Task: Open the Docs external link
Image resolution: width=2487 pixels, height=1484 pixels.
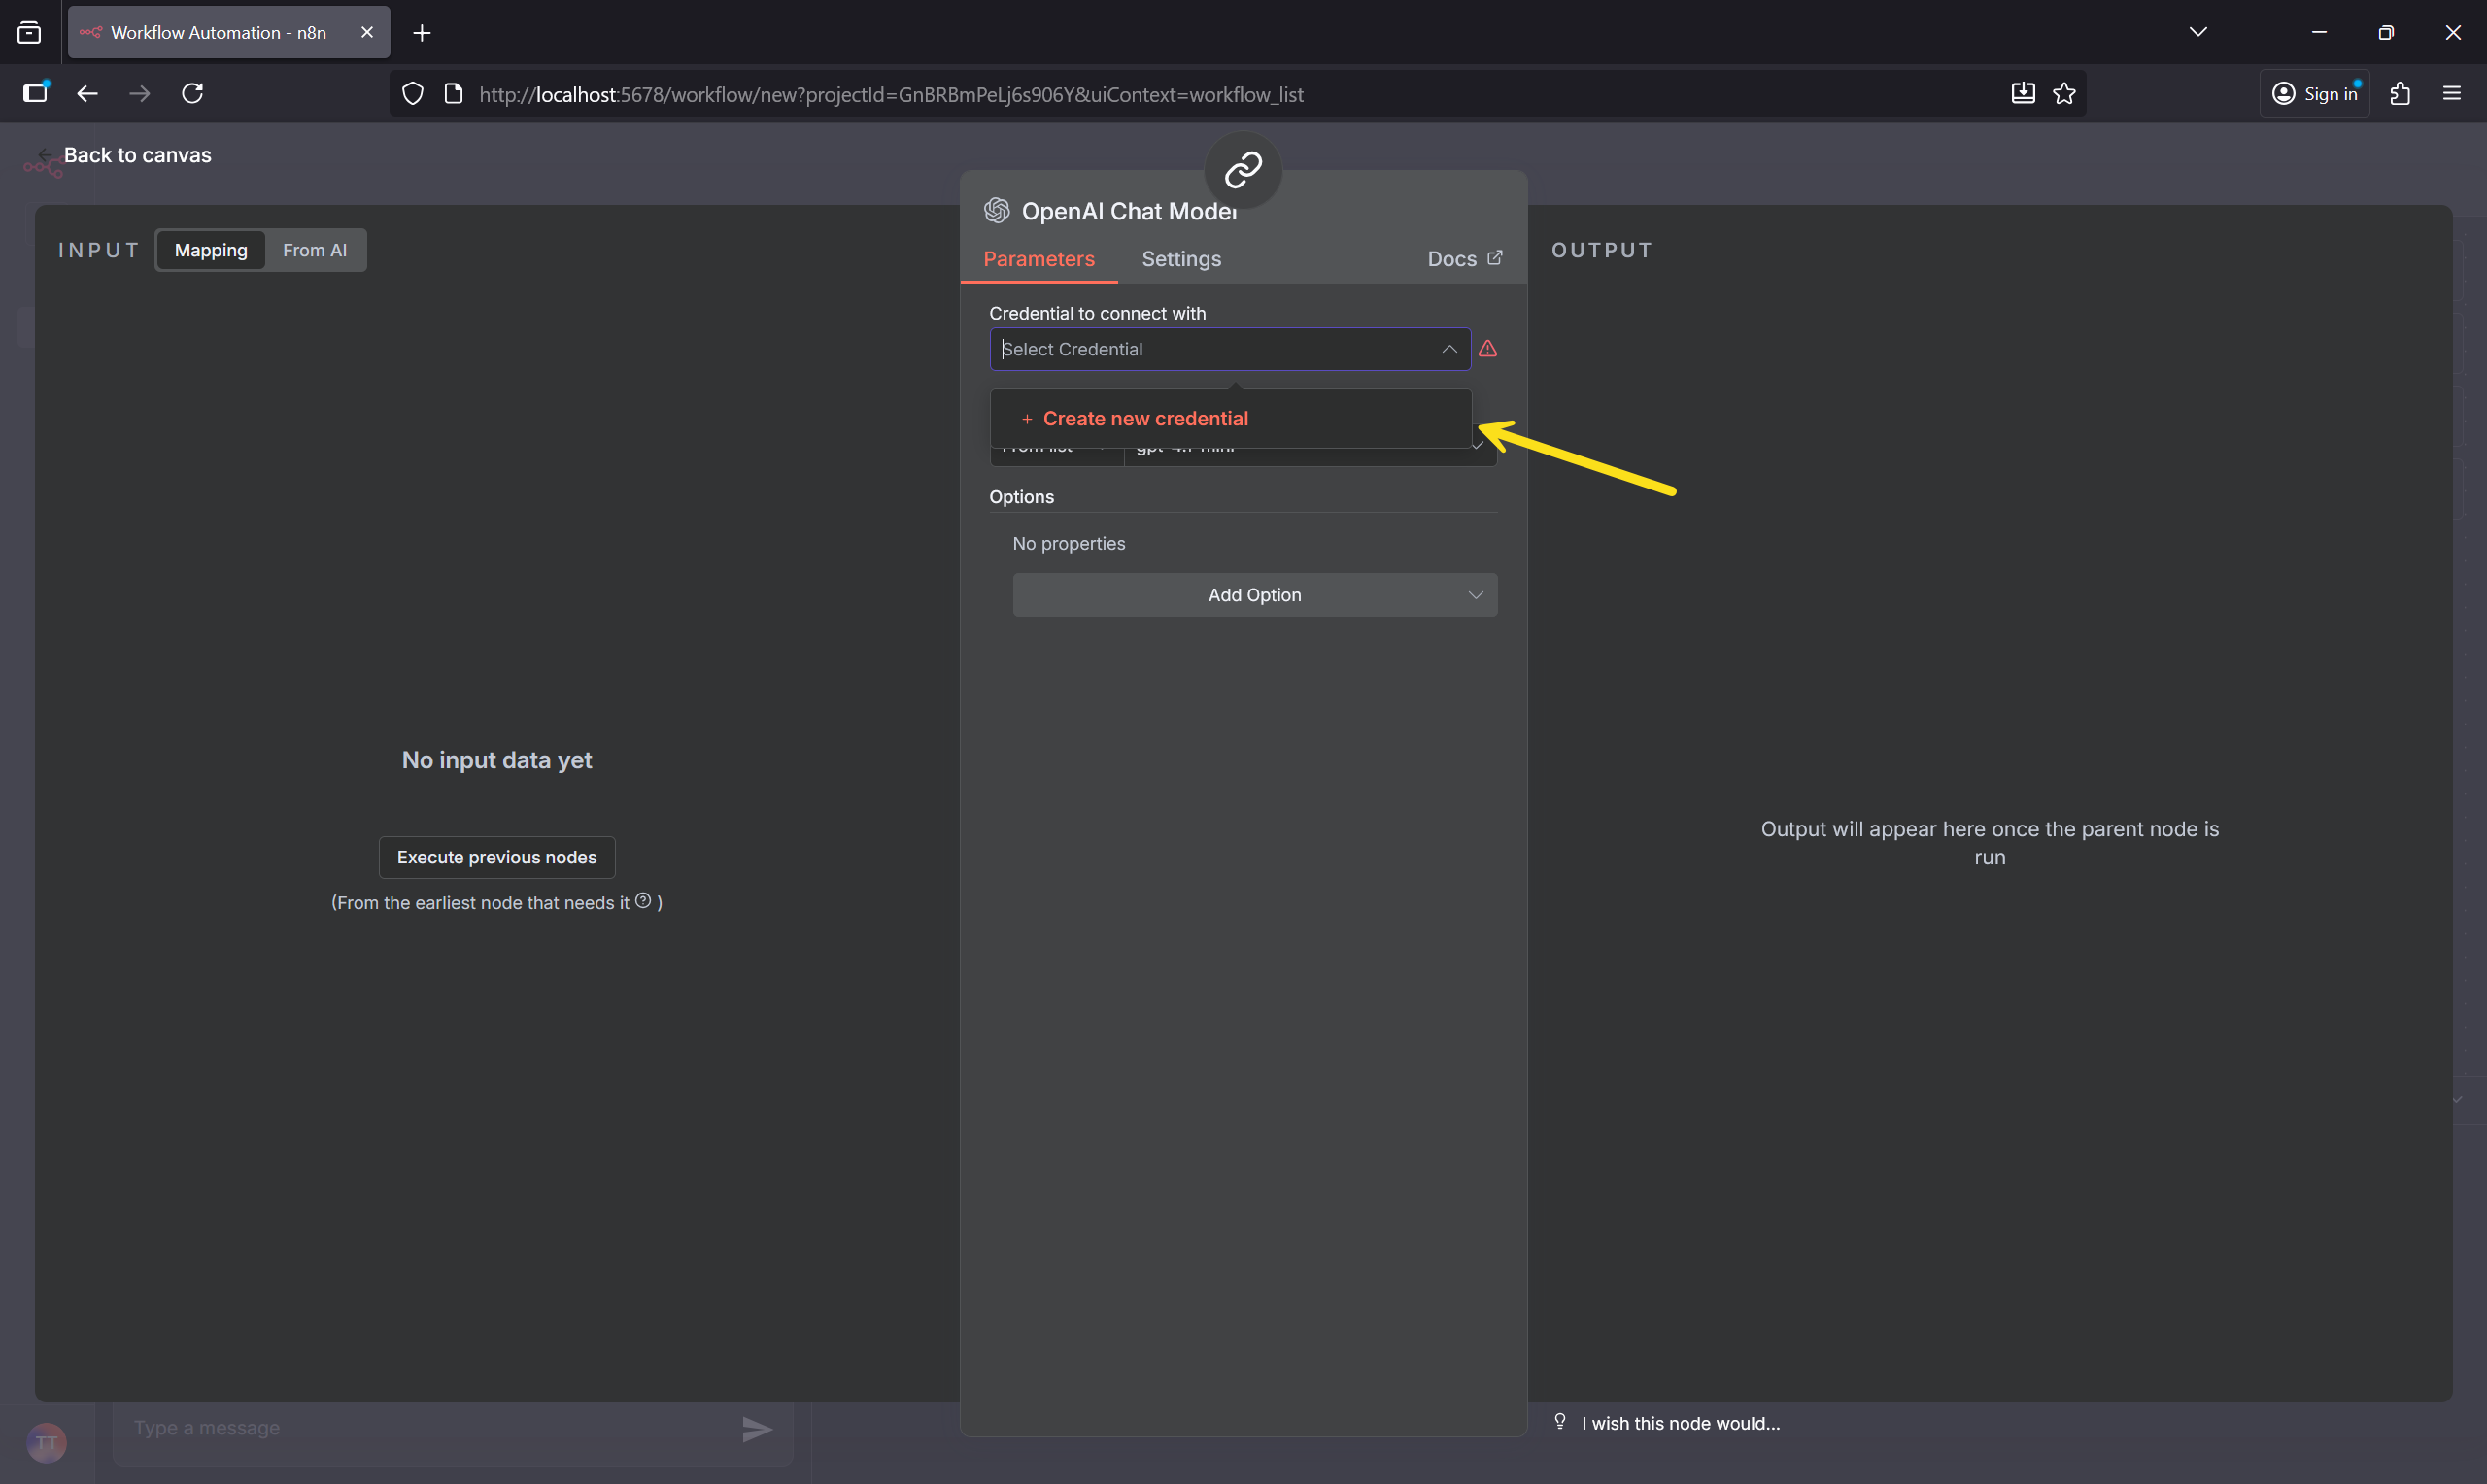Action: click(x=1465, y=259)
